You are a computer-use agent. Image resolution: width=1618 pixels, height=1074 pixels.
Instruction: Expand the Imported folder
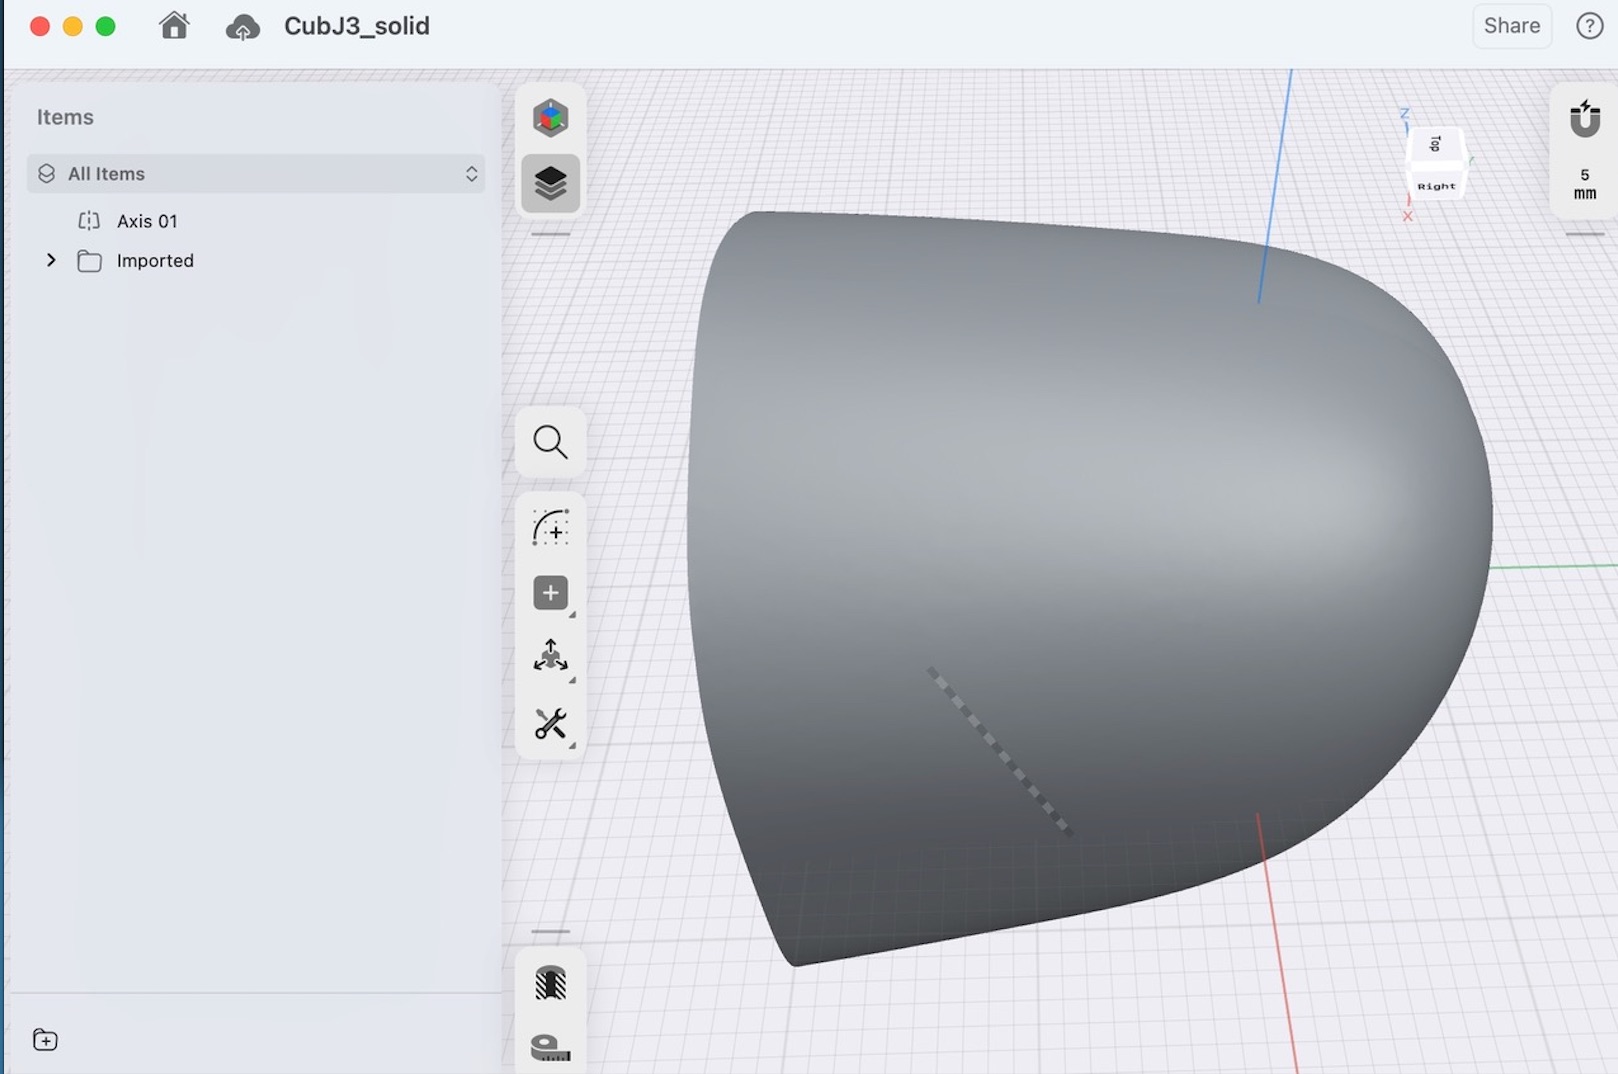[51, 260]
